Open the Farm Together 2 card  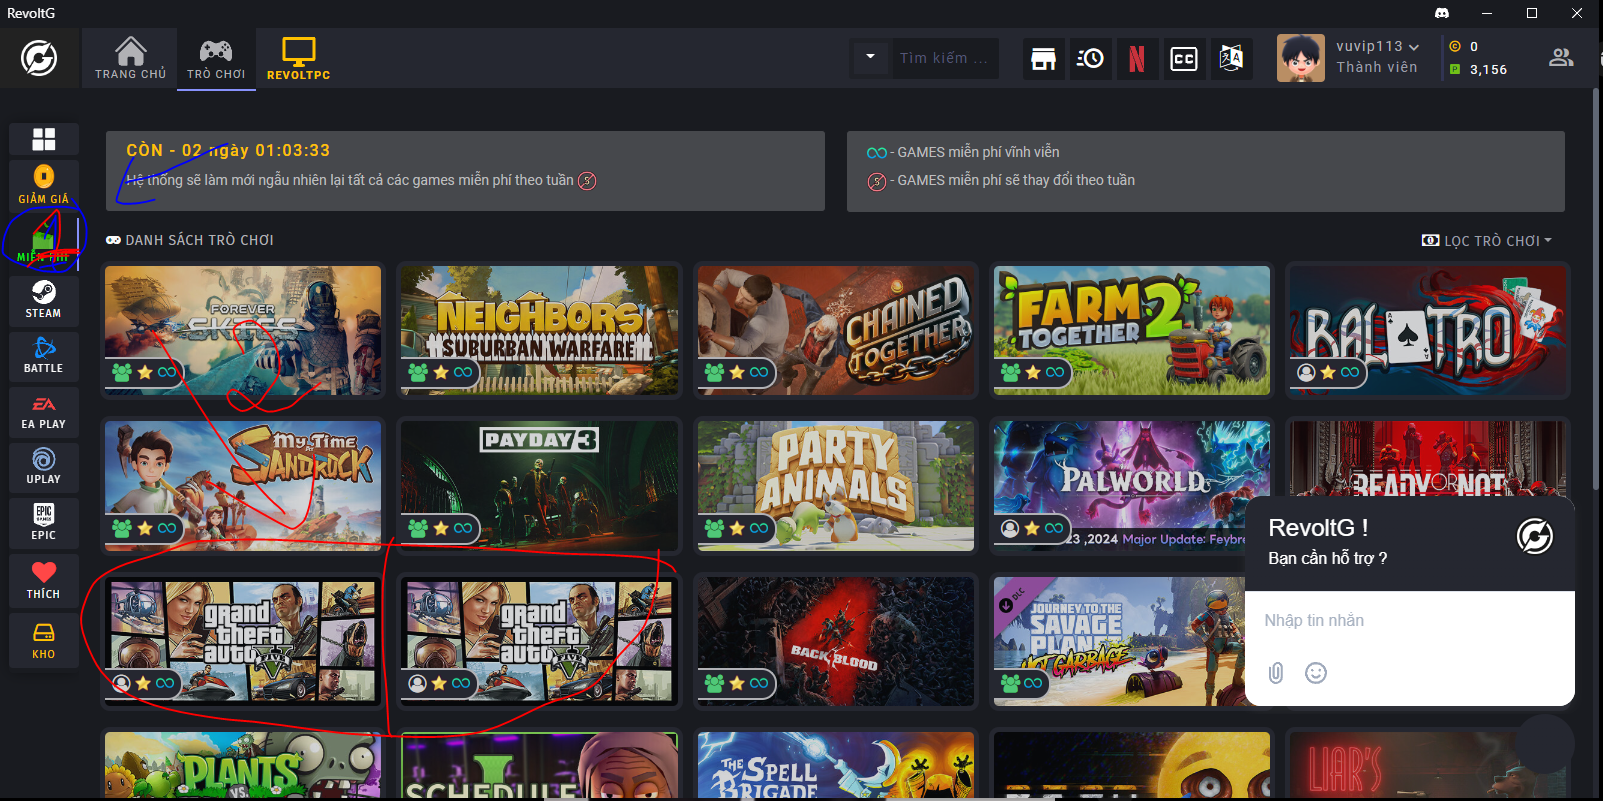pos(1131,330)
